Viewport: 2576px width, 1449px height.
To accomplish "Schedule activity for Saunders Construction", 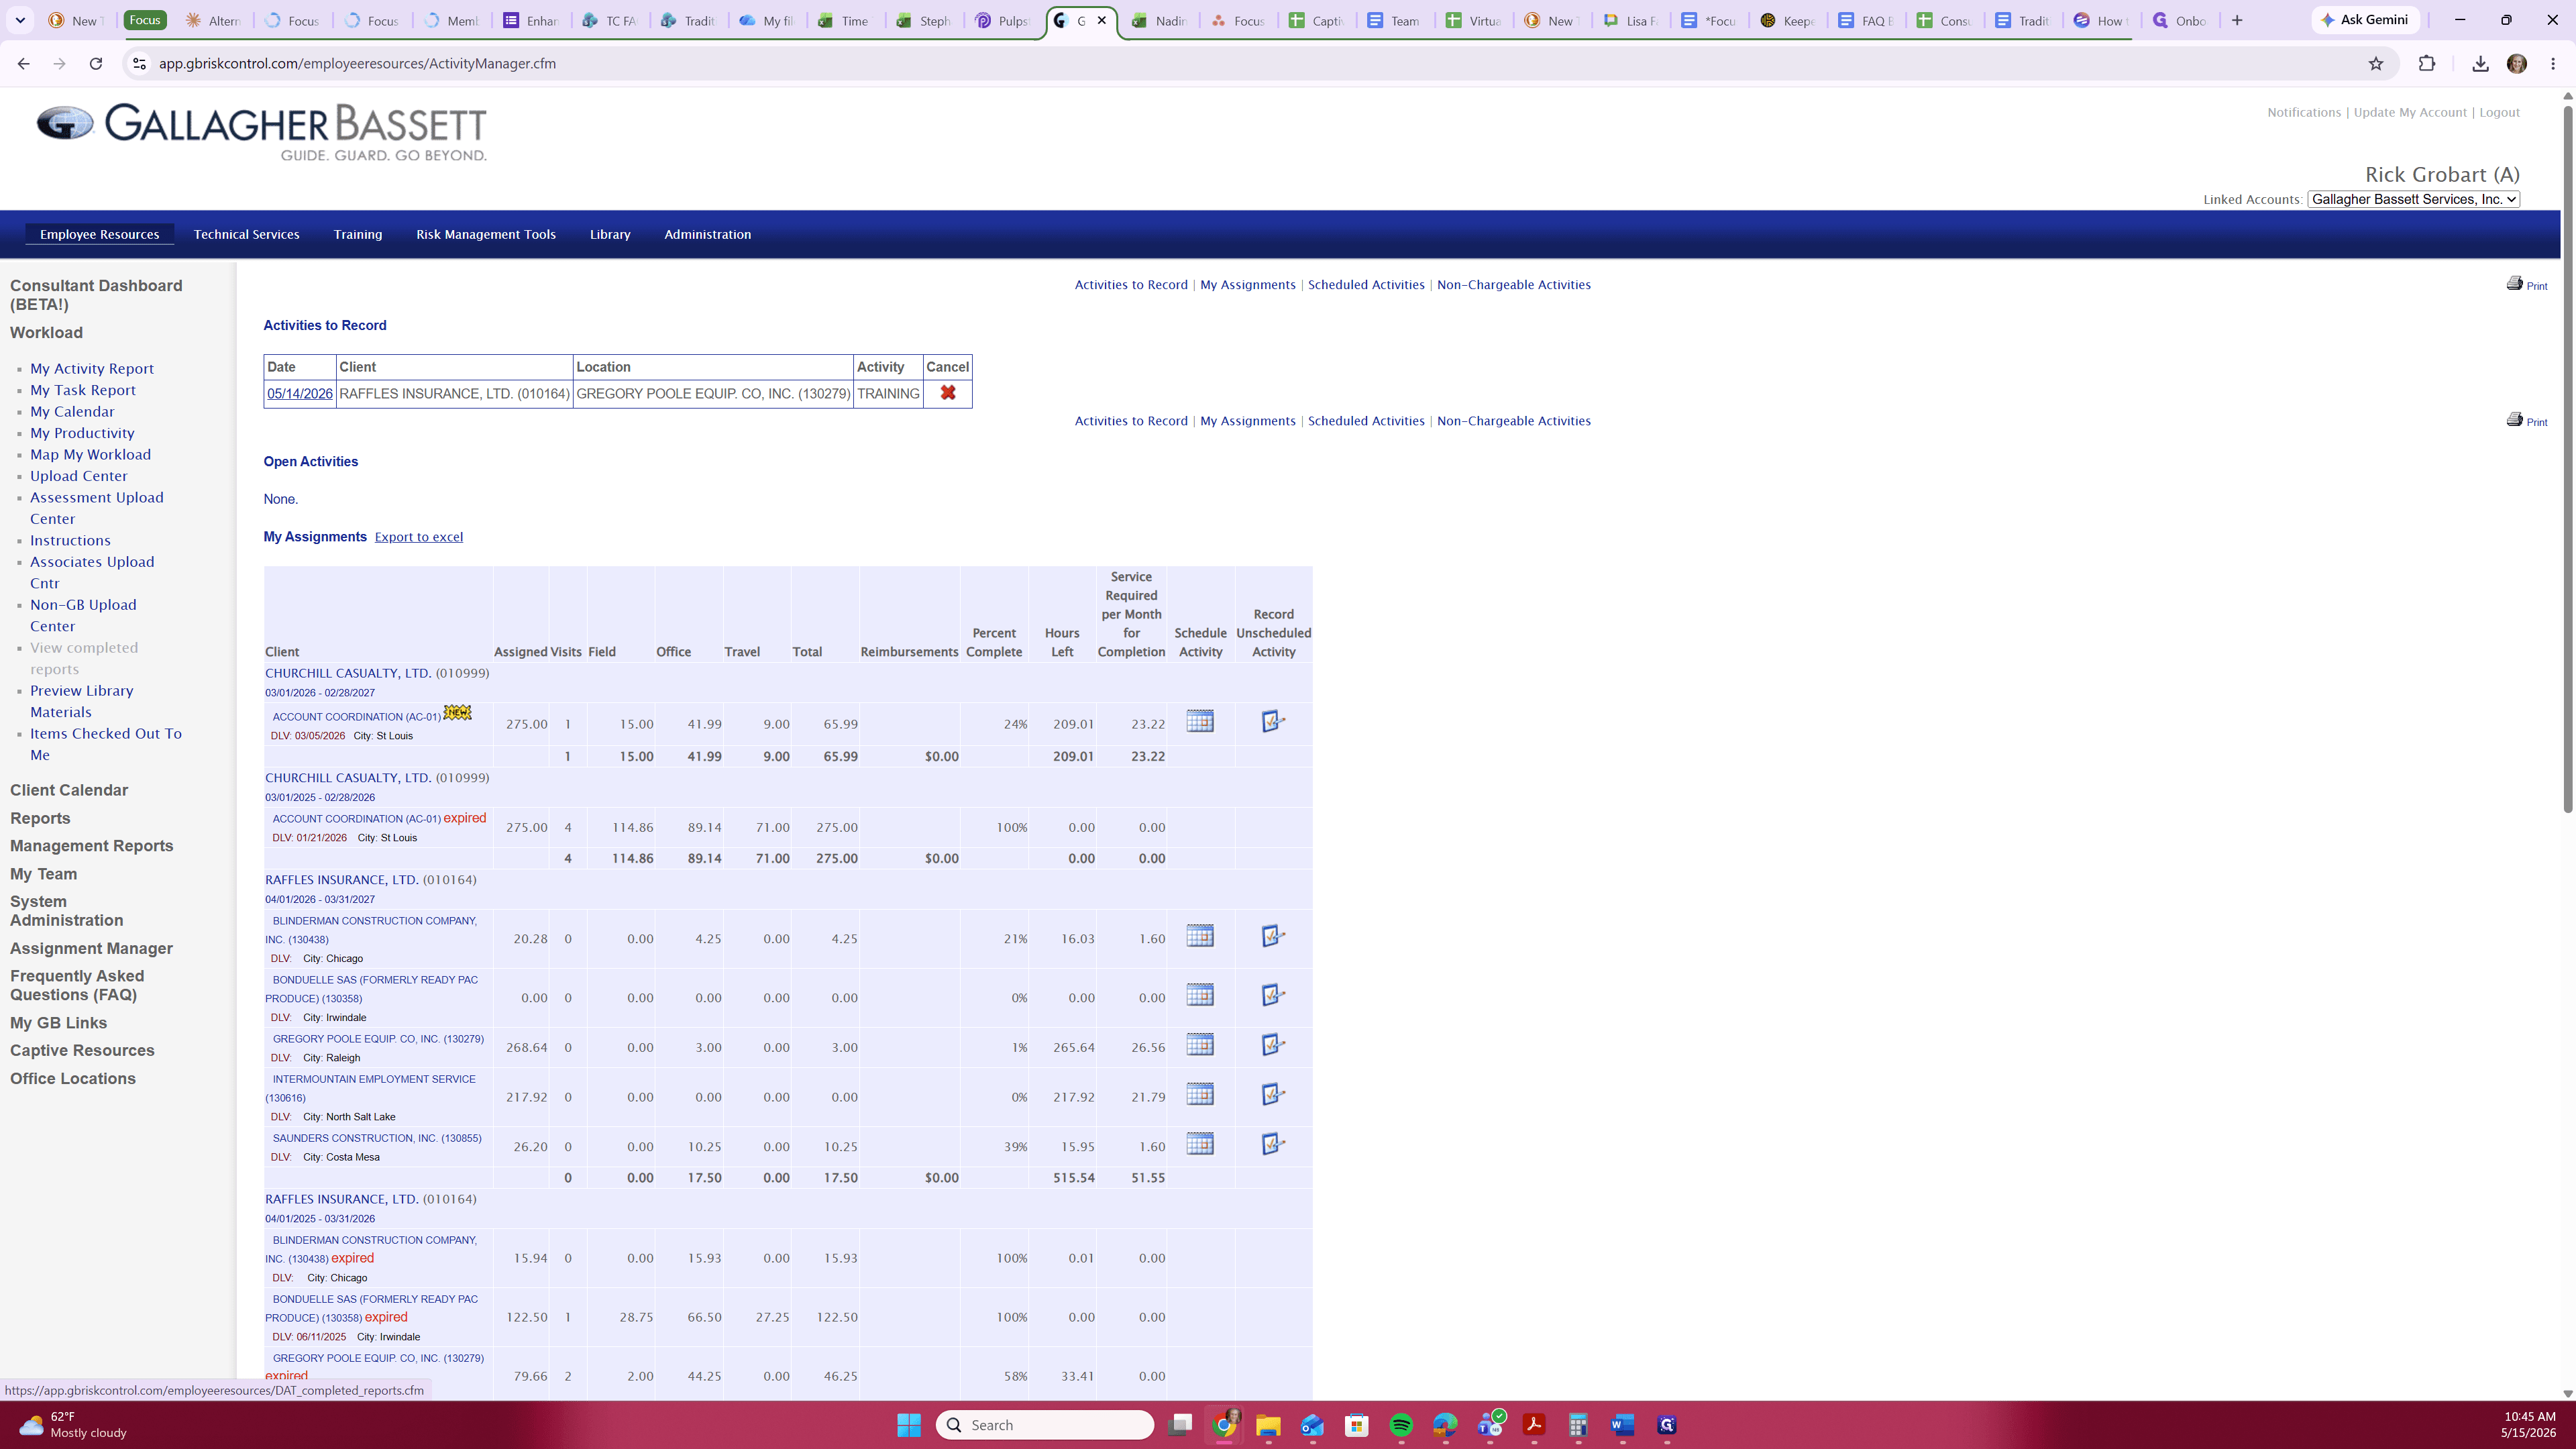I will [x=1200, y=1144].
